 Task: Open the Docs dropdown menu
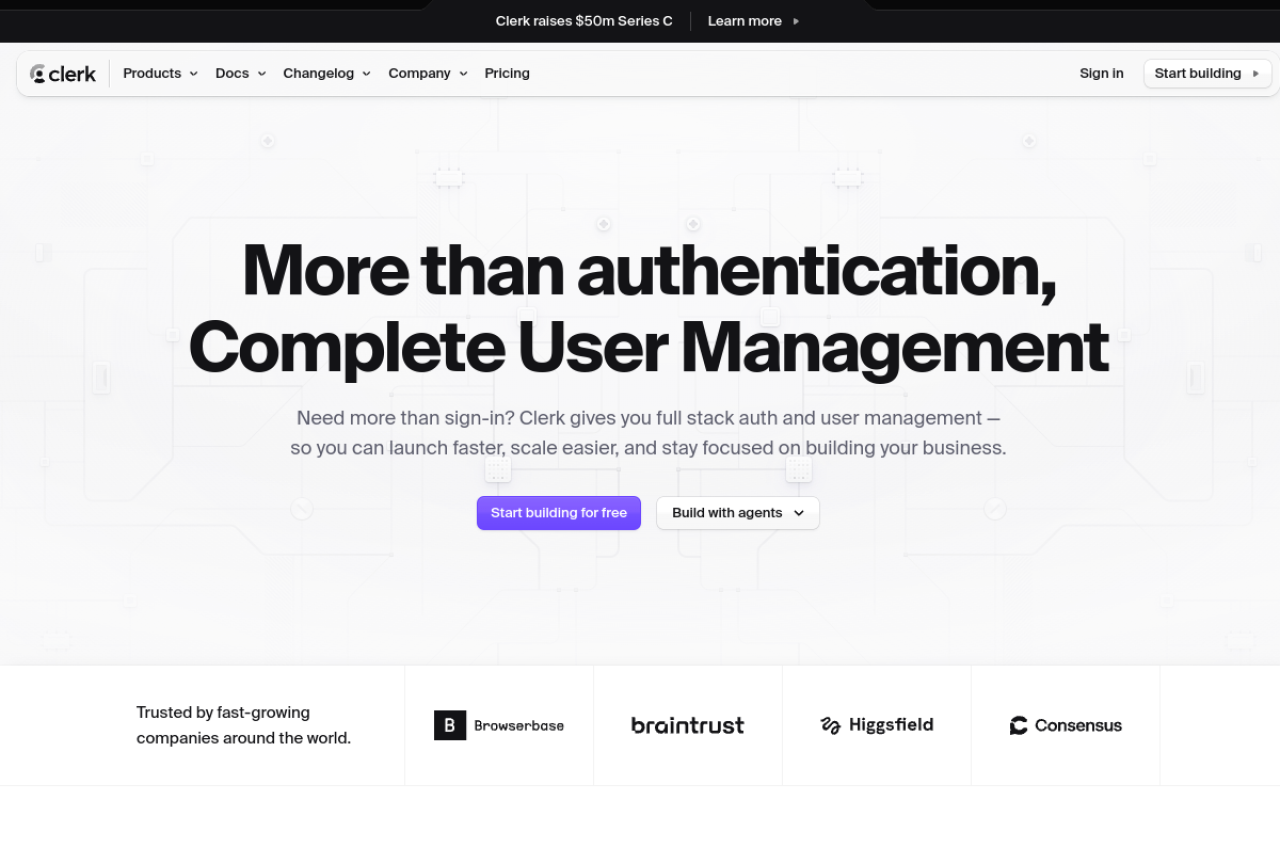240,74
